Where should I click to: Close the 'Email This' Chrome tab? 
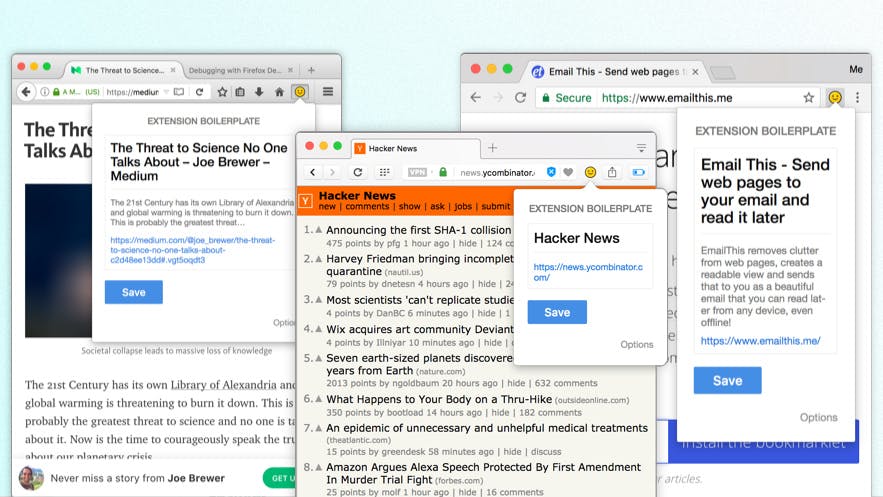point(695,71)
